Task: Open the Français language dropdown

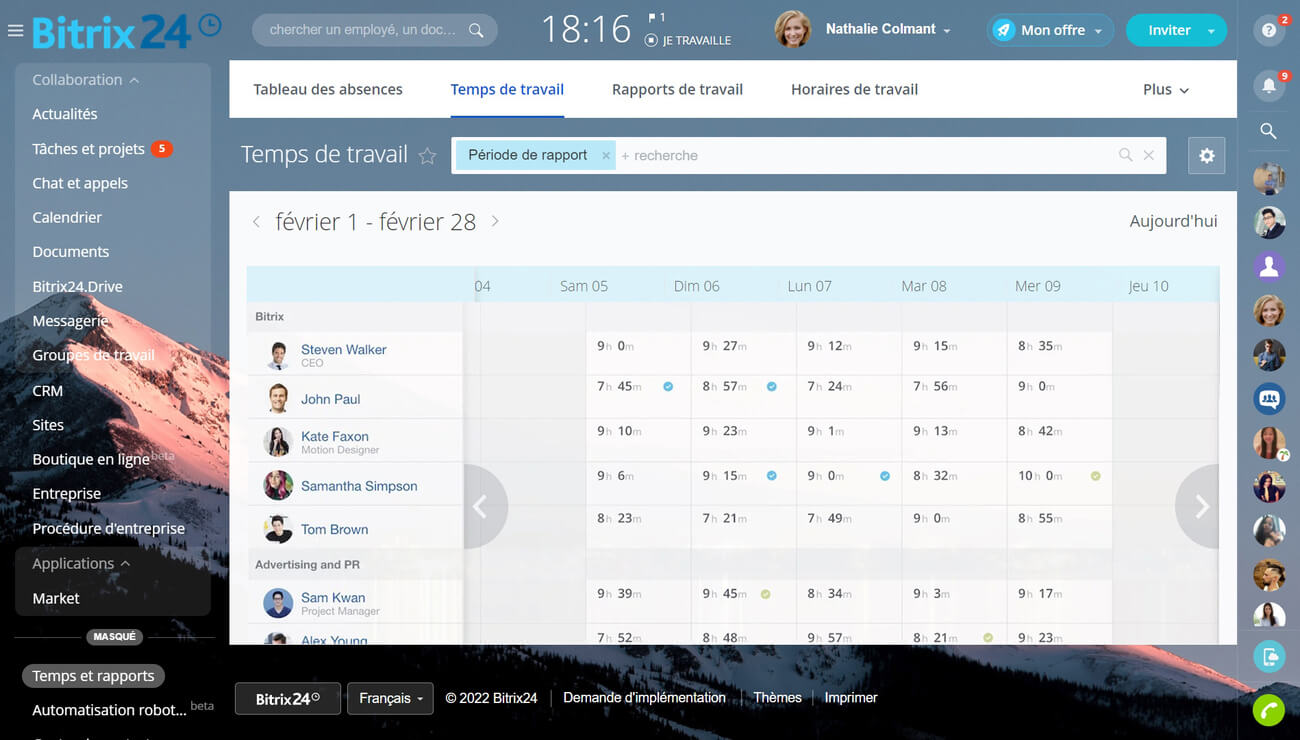Action: coord(389,699)
